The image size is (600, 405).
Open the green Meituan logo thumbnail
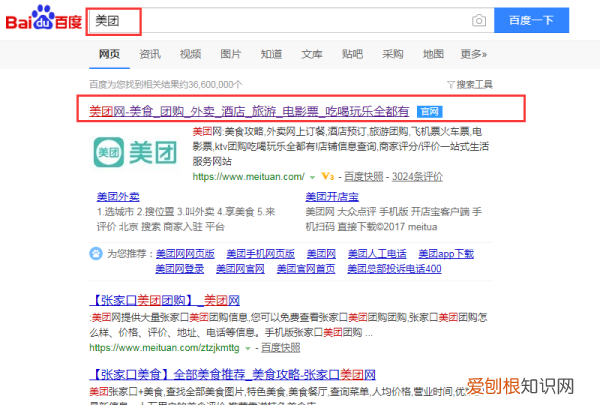pyautogui.click(x=135, y=152)
